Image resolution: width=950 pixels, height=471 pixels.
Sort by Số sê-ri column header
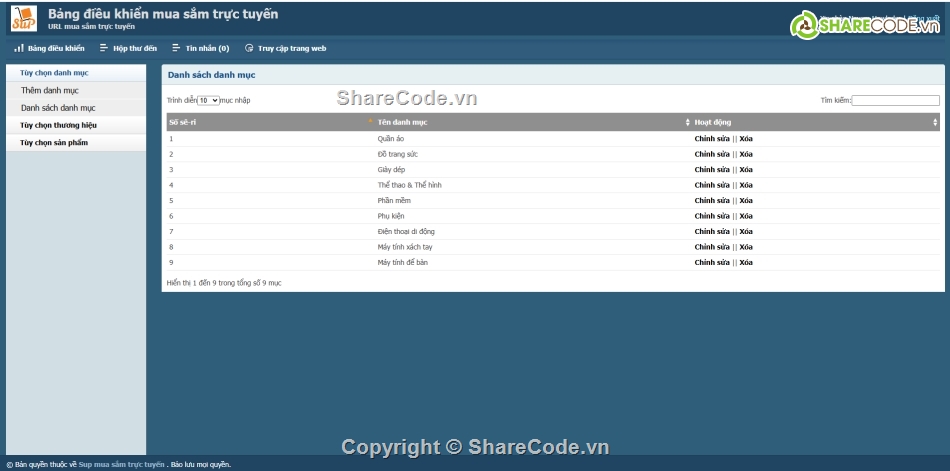(270, 122)
